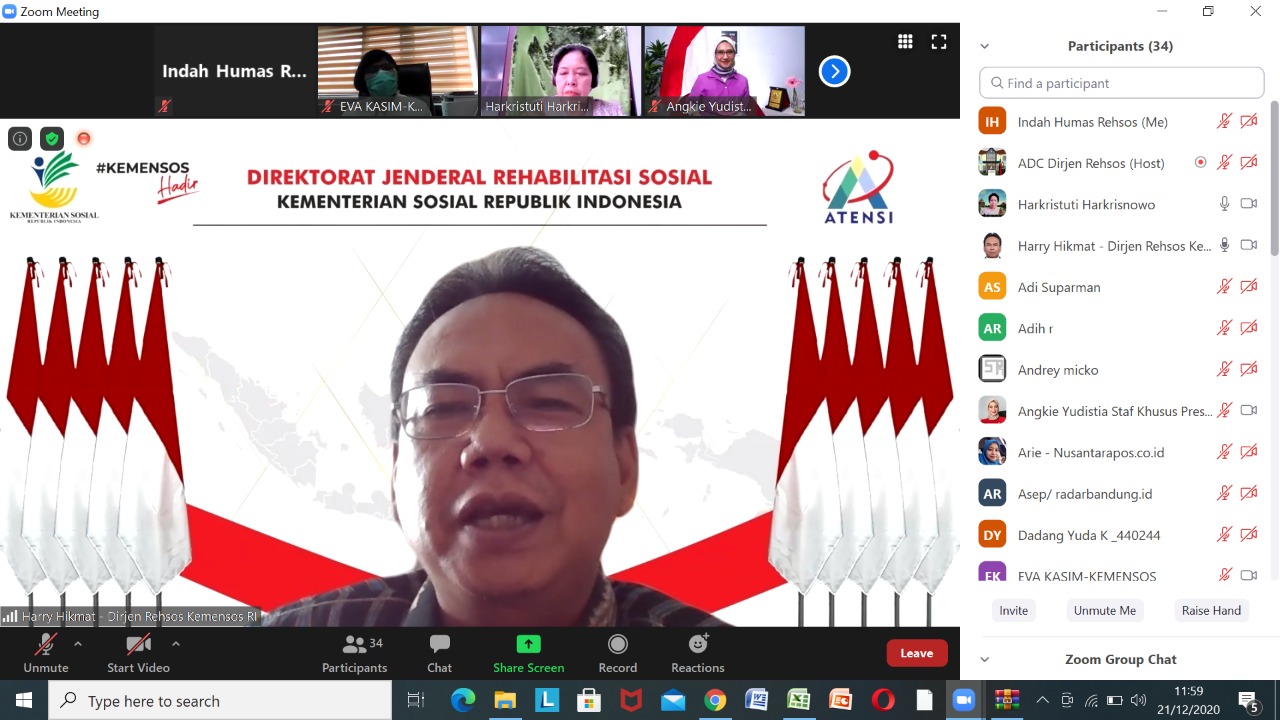
Task: Open Google Chrome from the taskbar
Action: pyautogui.click(x=715, y=700)
